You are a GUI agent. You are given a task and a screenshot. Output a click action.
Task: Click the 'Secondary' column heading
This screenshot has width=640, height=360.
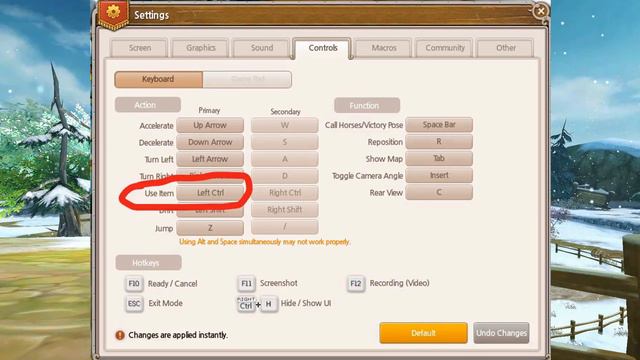(285, 111)
